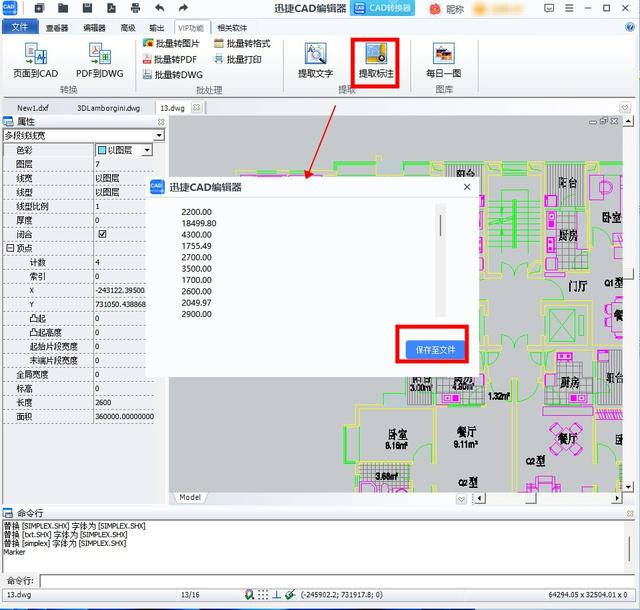Select 批量打印 batch print tool

pyautogui.click(x=238, y=60)
